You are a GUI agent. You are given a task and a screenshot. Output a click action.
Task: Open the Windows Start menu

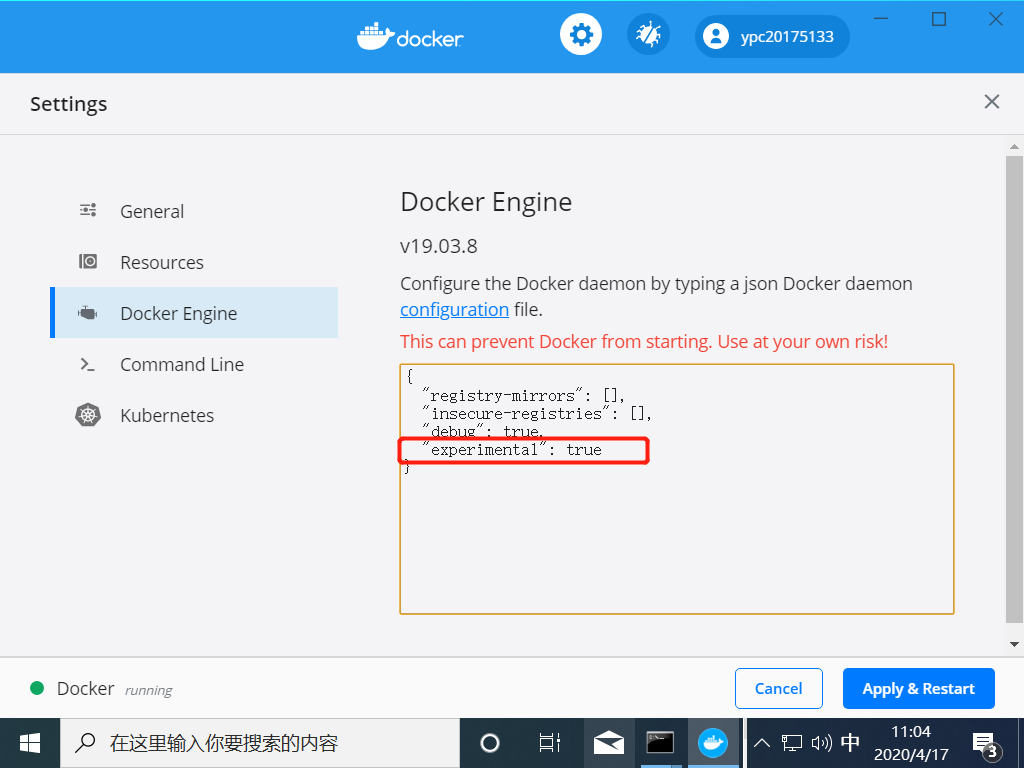coord(29,743)
